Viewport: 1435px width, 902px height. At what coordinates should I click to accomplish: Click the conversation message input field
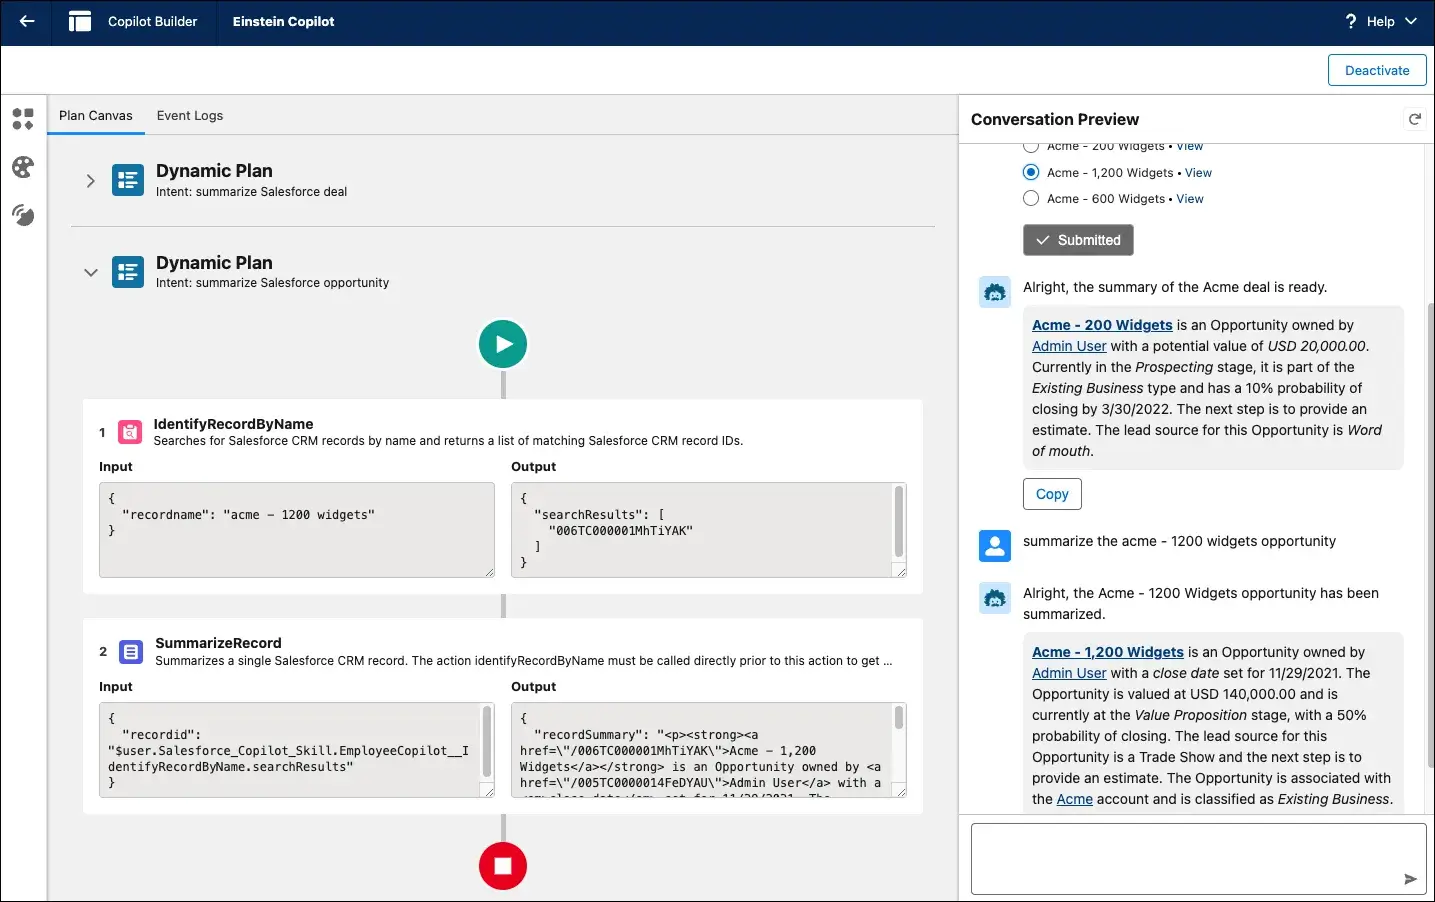pyautogui.click(x=1199, y=859)
